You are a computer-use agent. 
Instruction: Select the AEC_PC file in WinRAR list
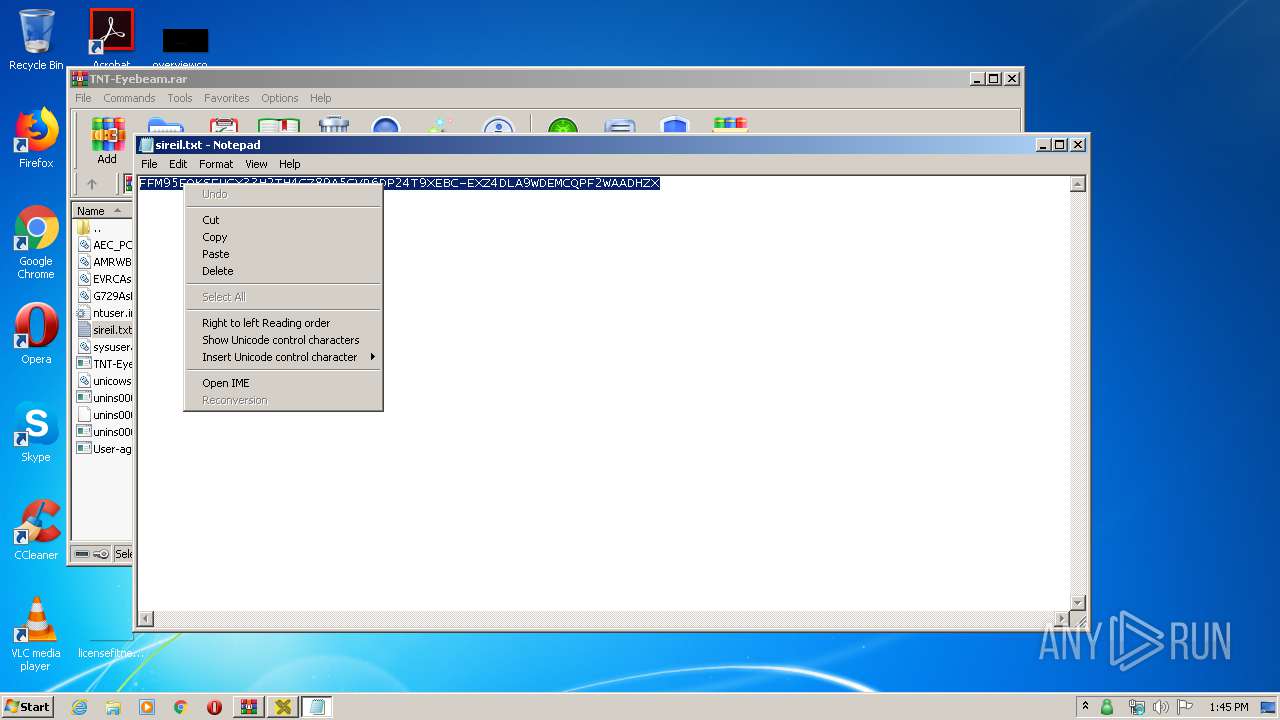coord(105,245)
